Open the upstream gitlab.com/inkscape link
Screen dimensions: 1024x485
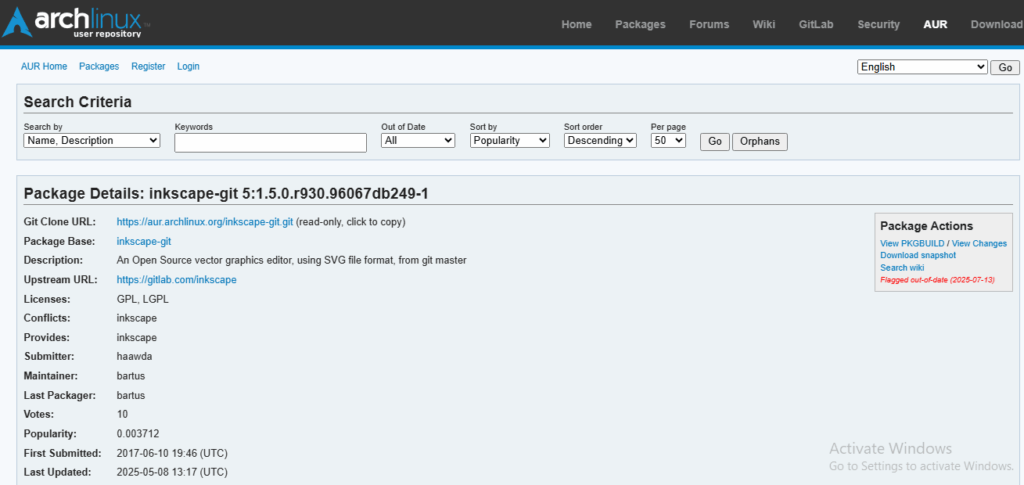click(176, 280)
